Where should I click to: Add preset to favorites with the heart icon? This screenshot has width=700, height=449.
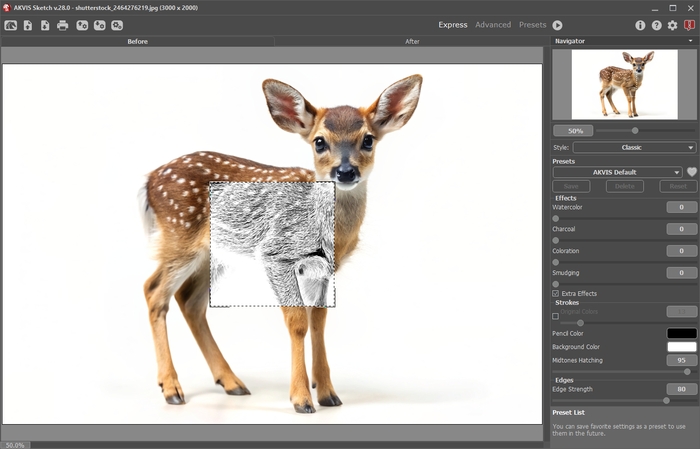tap(692, 172)
